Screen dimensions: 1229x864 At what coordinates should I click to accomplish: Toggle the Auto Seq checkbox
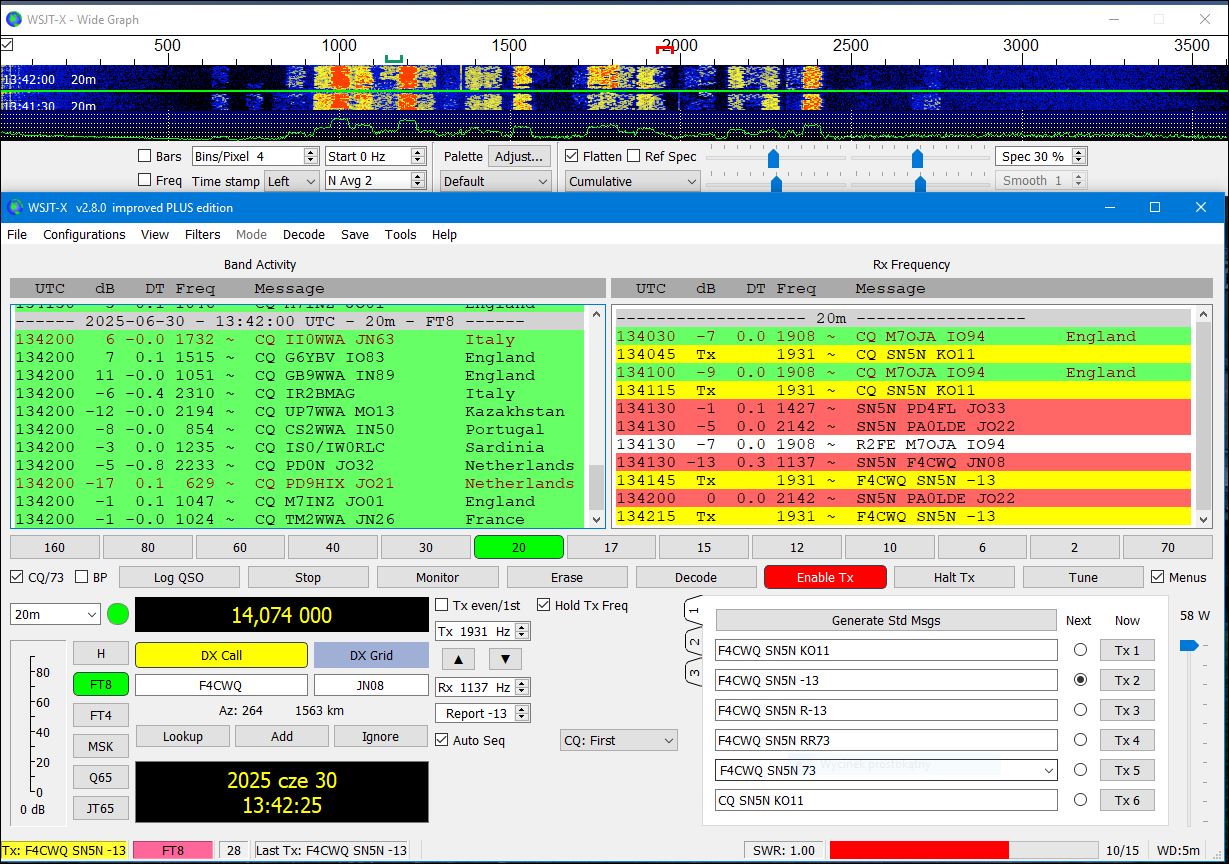442,740
